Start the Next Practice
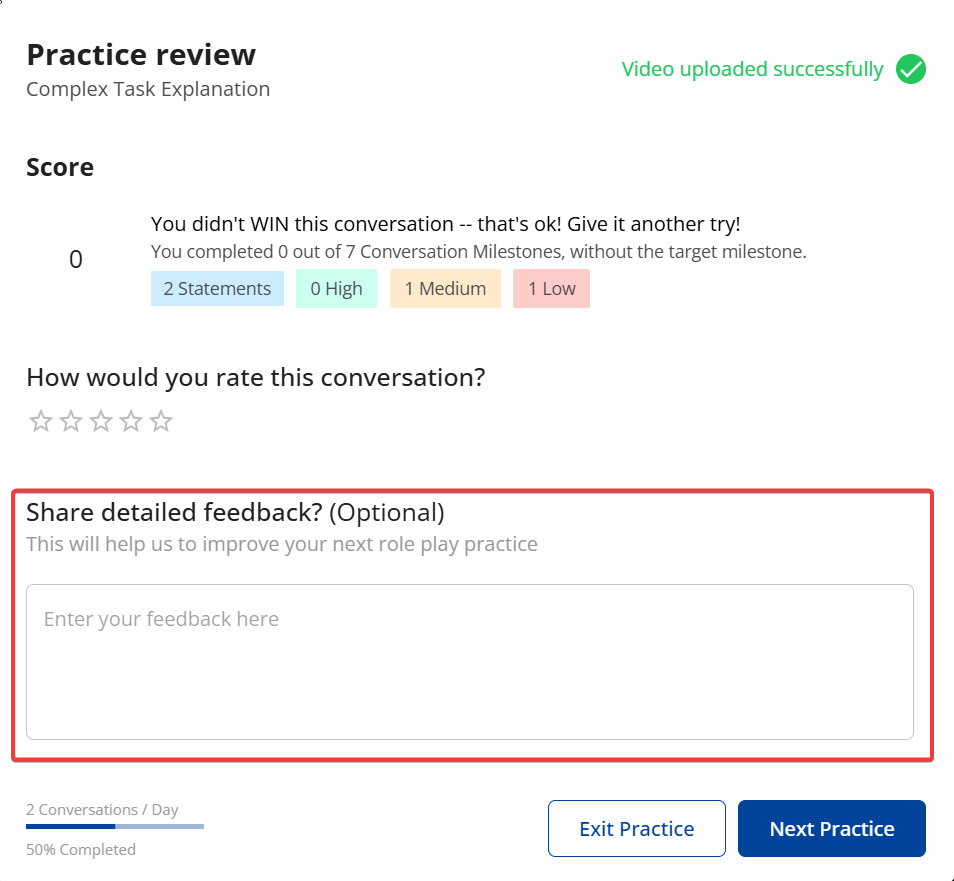 (831, 829)
